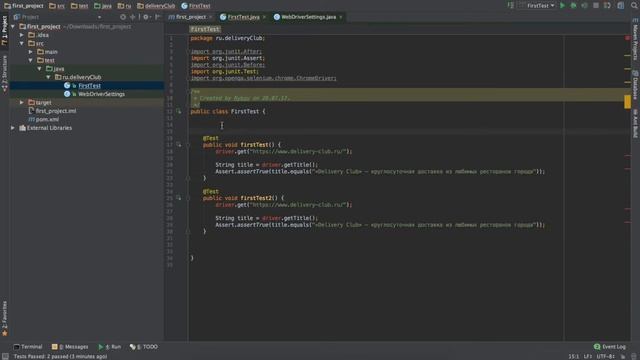Click the FirstTest class label above the code

pos(205,29)
